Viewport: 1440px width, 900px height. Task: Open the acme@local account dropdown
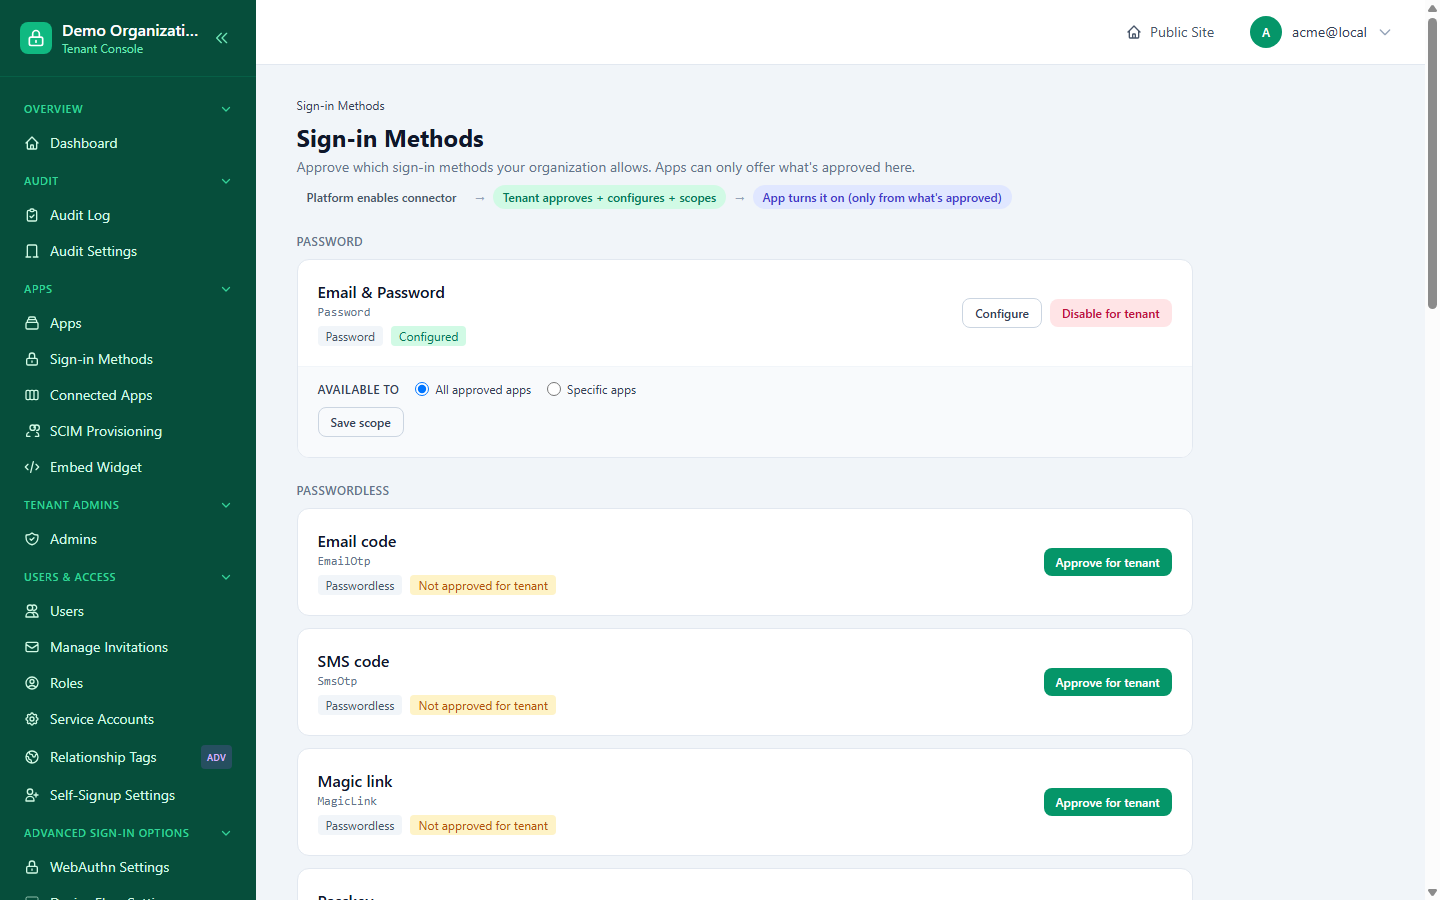point(1320,32)
